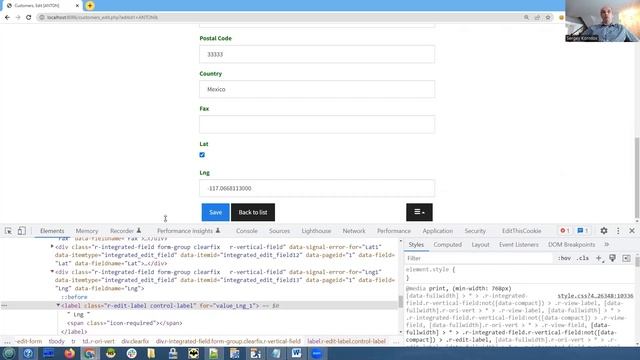Select td.r-ori-vert in the breadcrumb
This screenshot has width=640, height=360.
click(98, 341)
